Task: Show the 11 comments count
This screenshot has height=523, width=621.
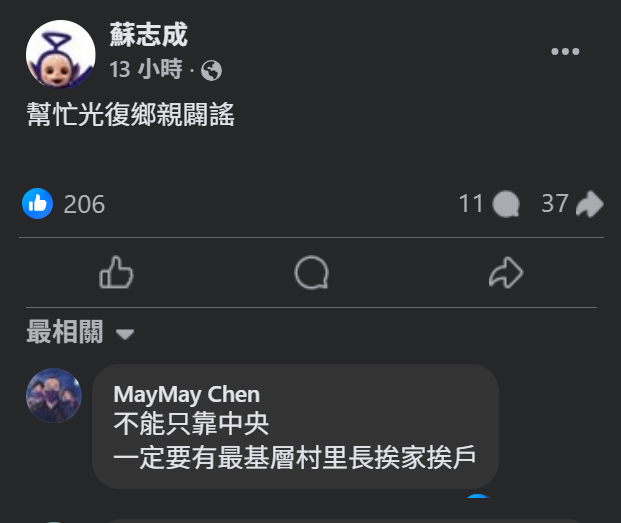Action: [x=471, y=203]
